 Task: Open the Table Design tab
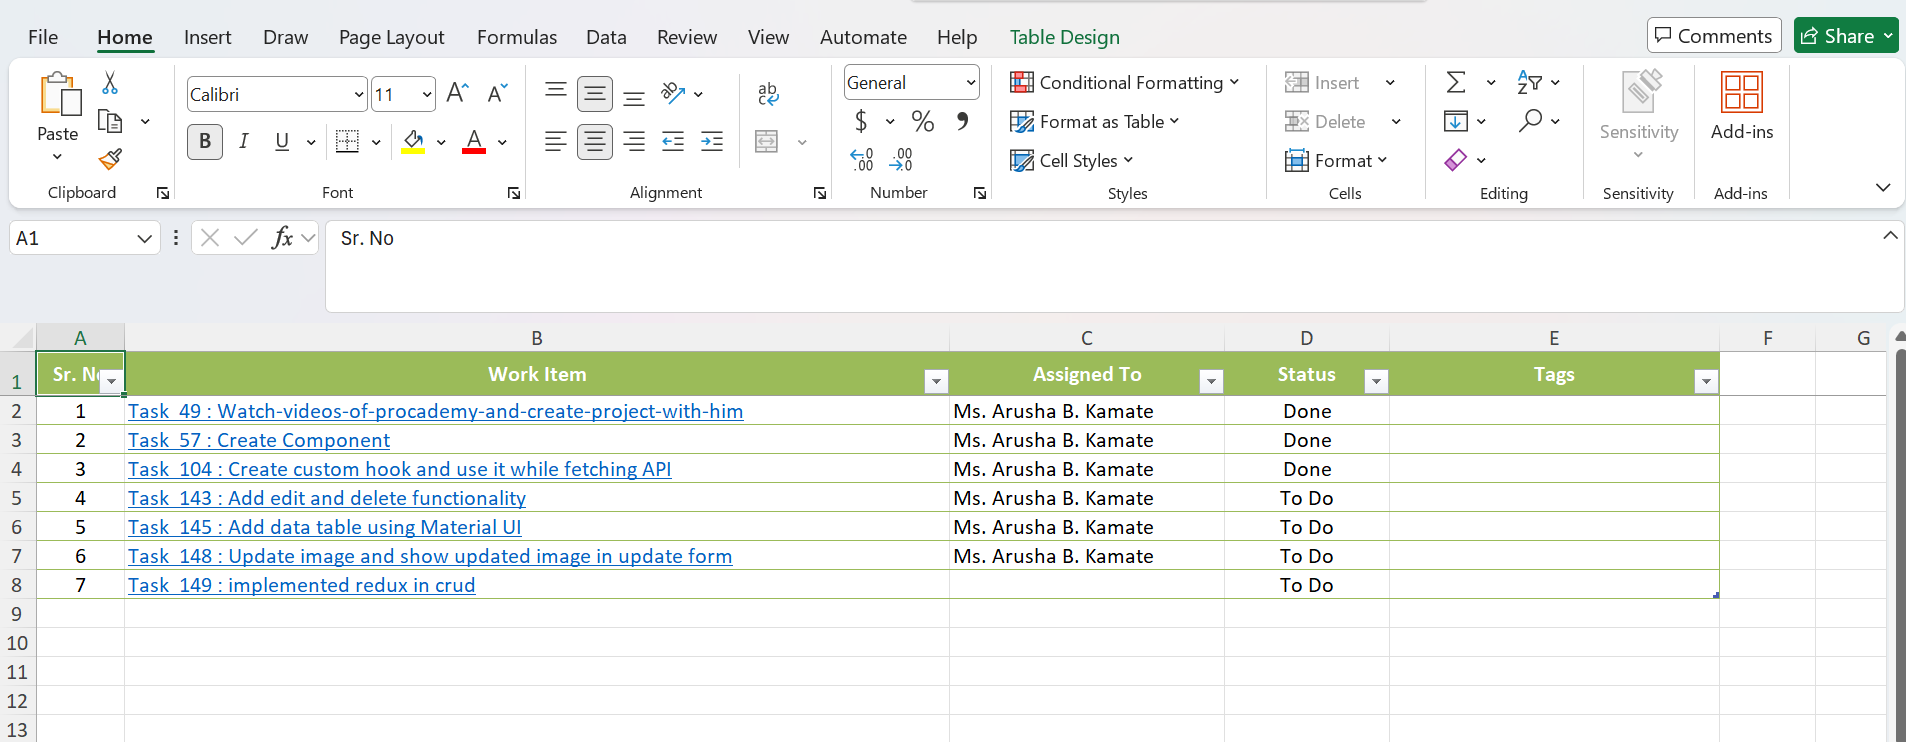click(1064, 37)
